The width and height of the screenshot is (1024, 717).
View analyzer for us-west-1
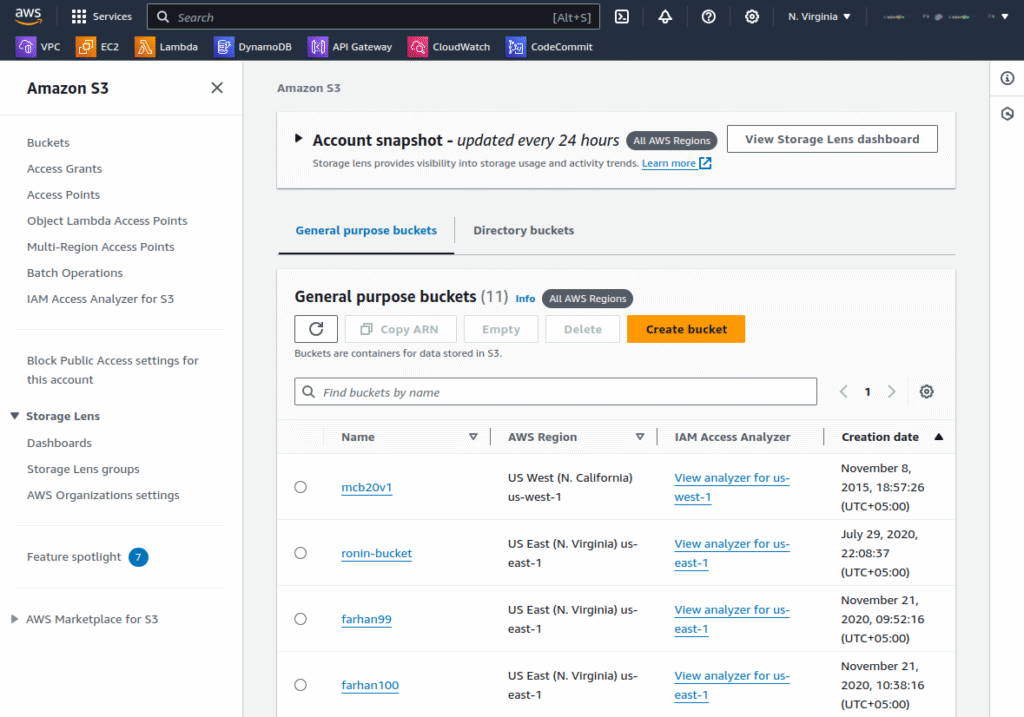(x=732, y=487)
